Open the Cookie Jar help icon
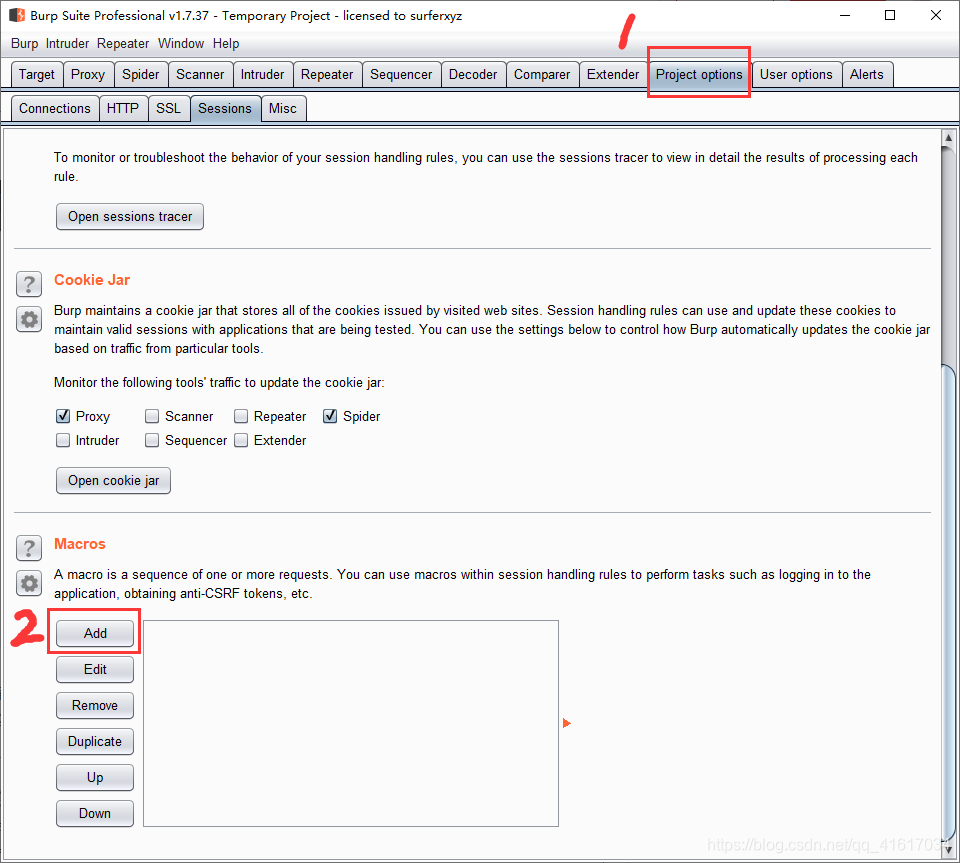 point(29,284)
